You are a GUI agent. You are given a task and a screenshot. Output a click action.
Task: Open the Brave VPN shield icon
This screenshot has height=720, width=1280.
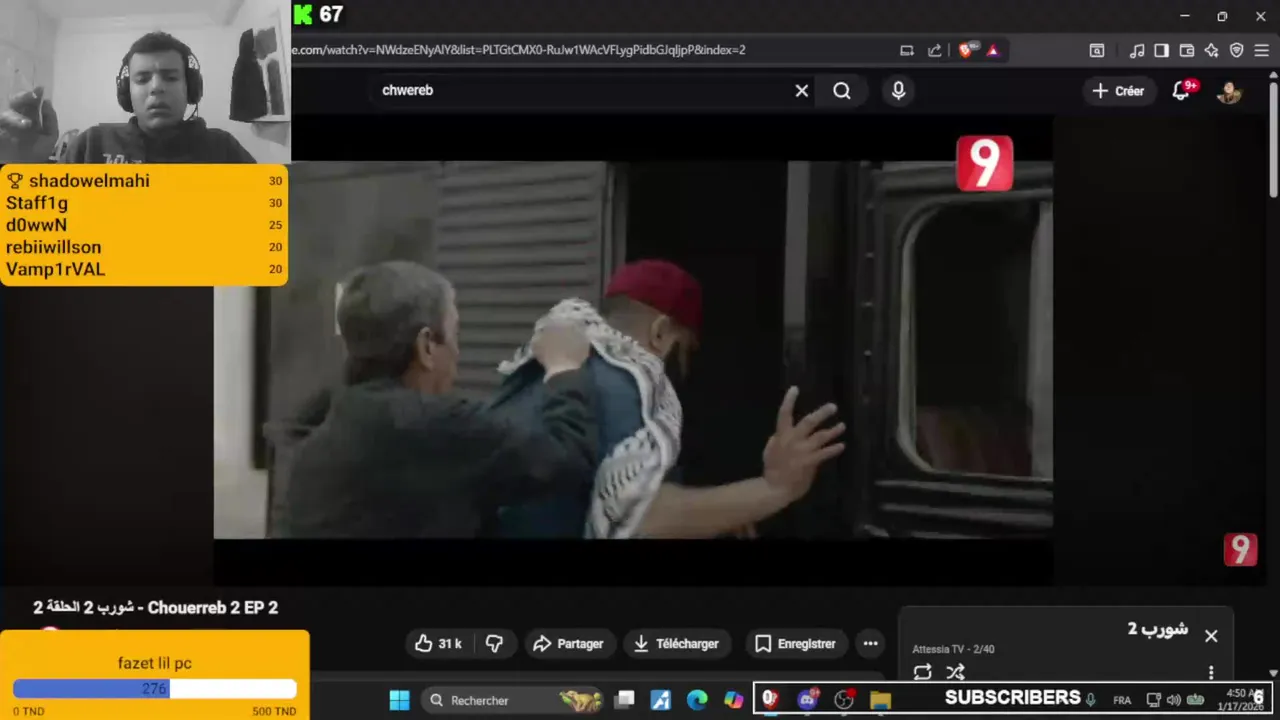tap(1236, 50)
